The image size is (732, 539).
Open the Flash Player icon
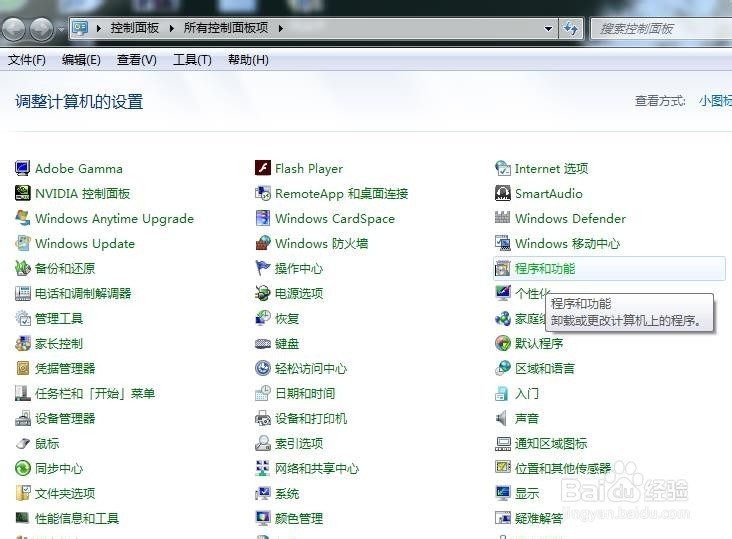[x=263, y=168]
